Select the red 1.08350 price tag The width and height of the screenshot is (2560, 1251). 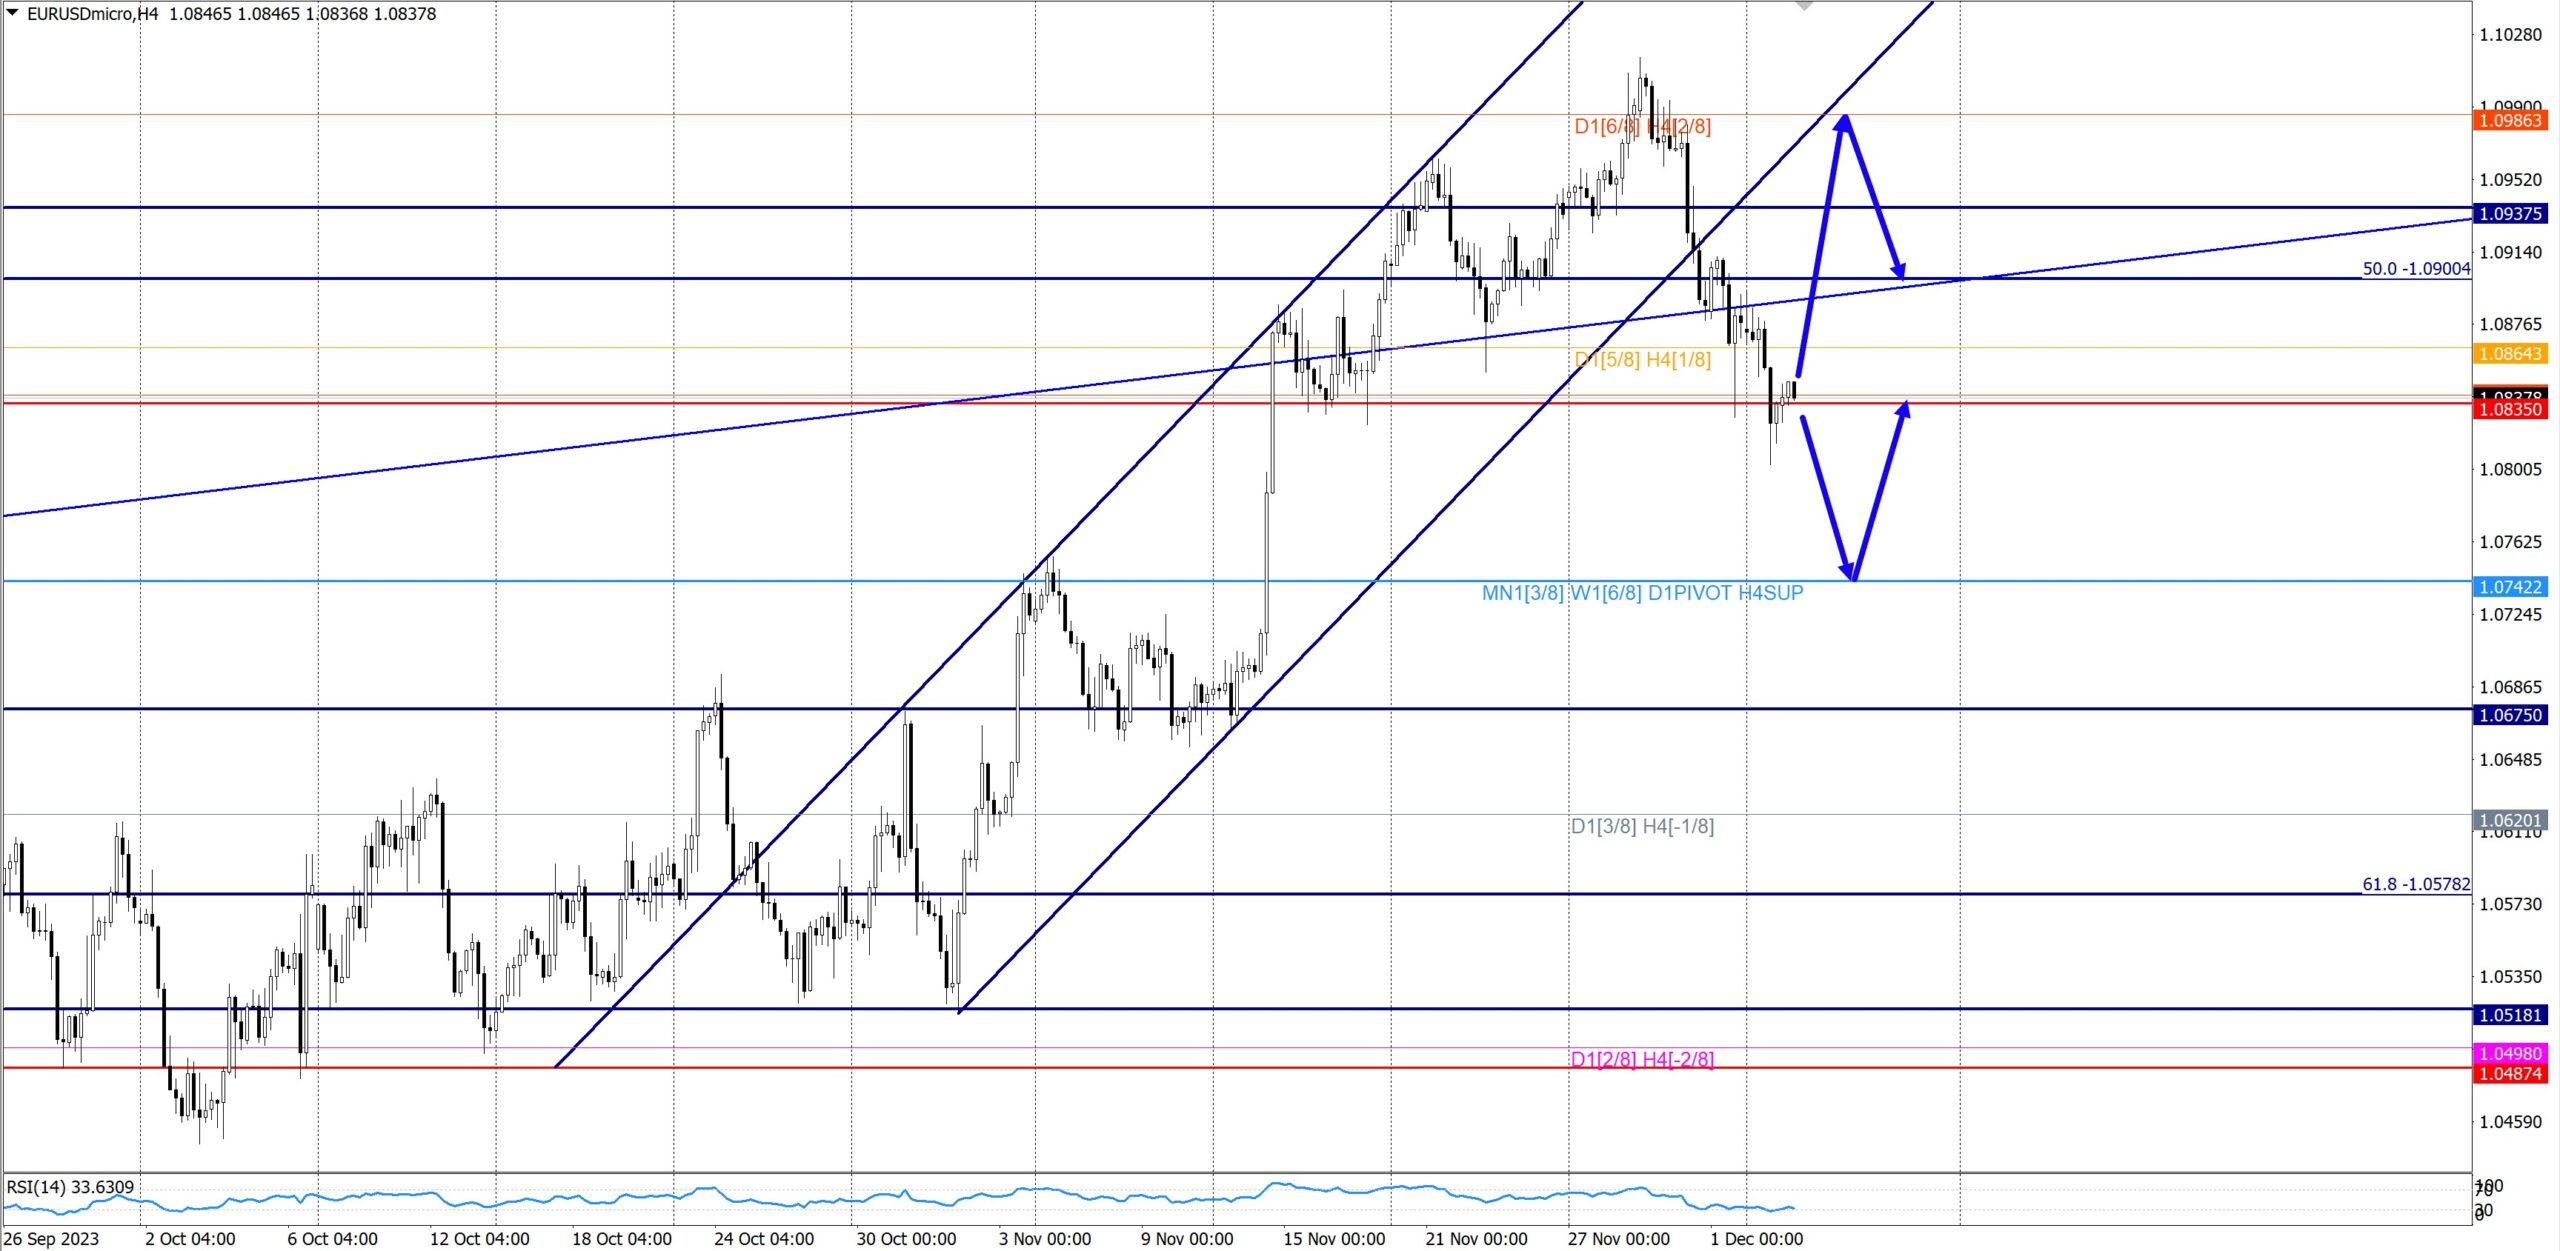coord(2509,409)
